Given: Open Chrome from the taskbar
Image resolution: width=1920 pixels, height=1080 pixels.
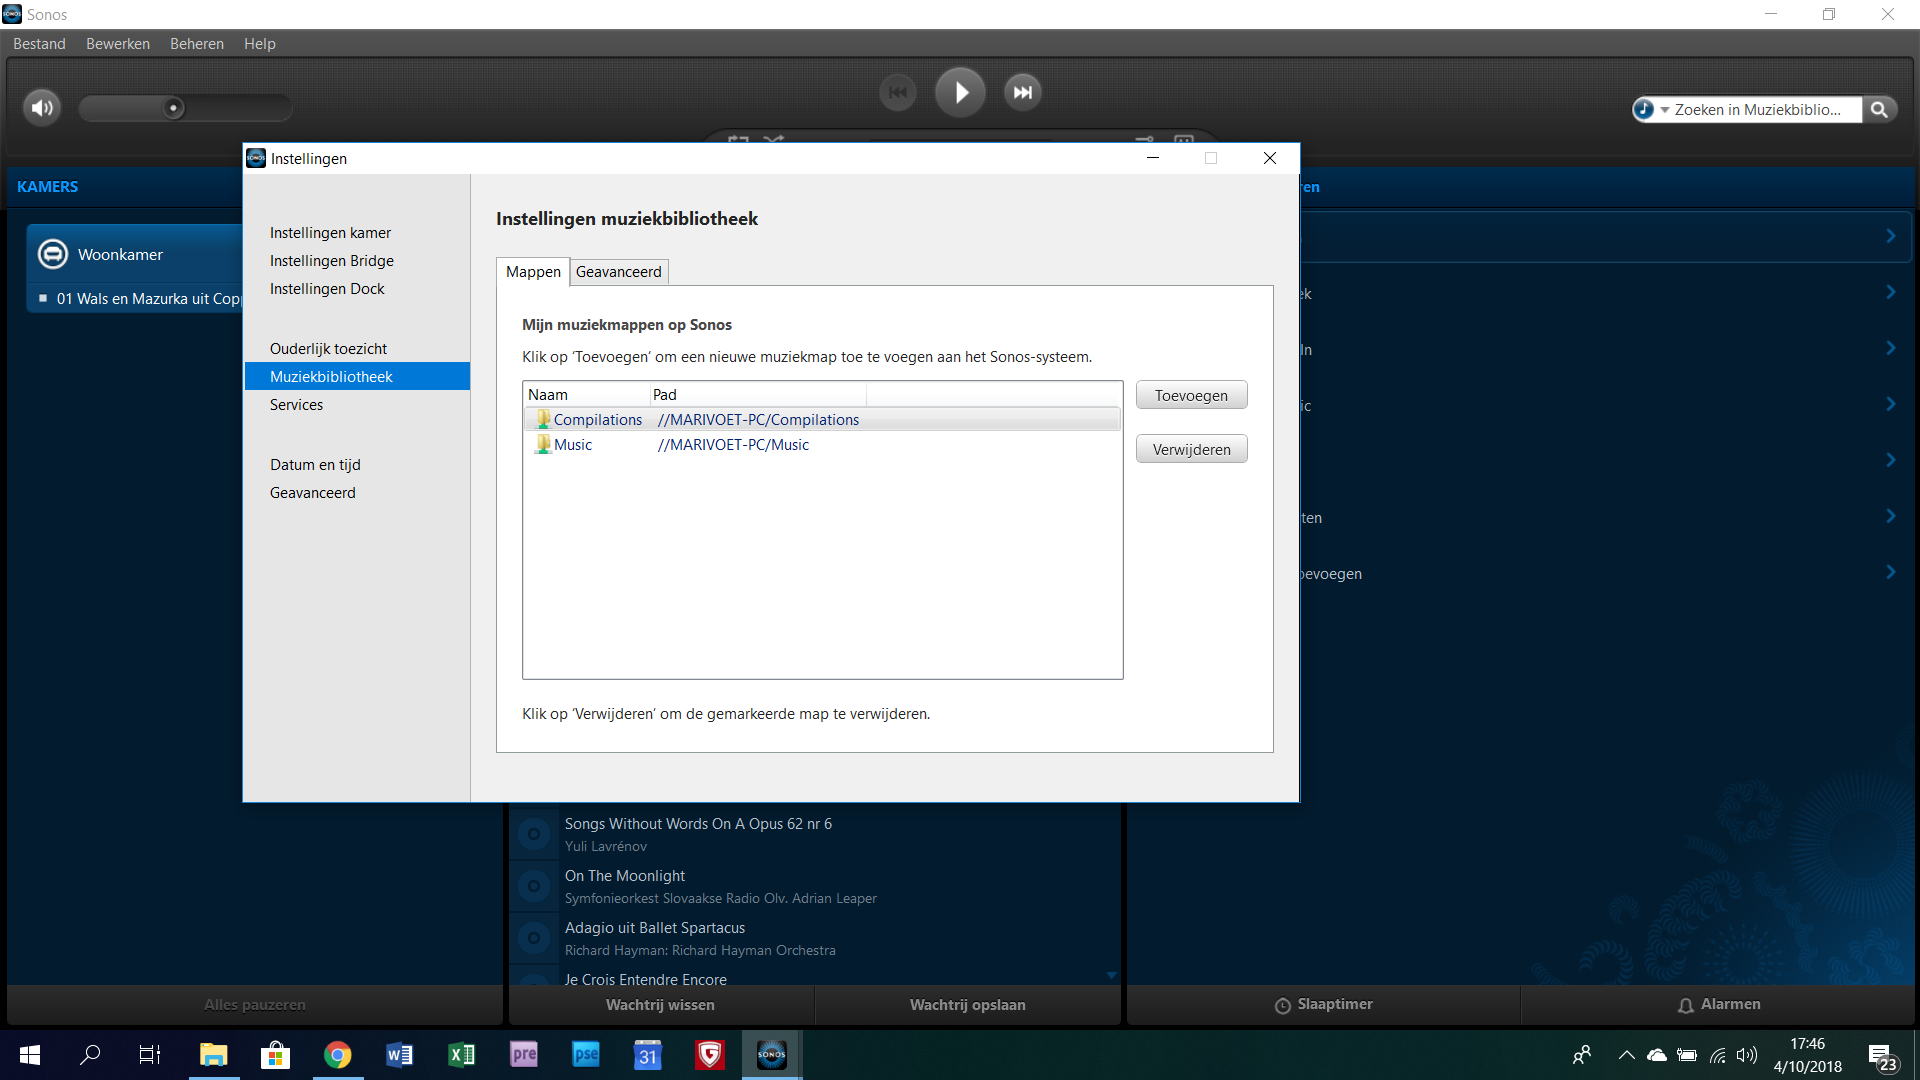Looking at the screenshot, I should coord(337,1055).
